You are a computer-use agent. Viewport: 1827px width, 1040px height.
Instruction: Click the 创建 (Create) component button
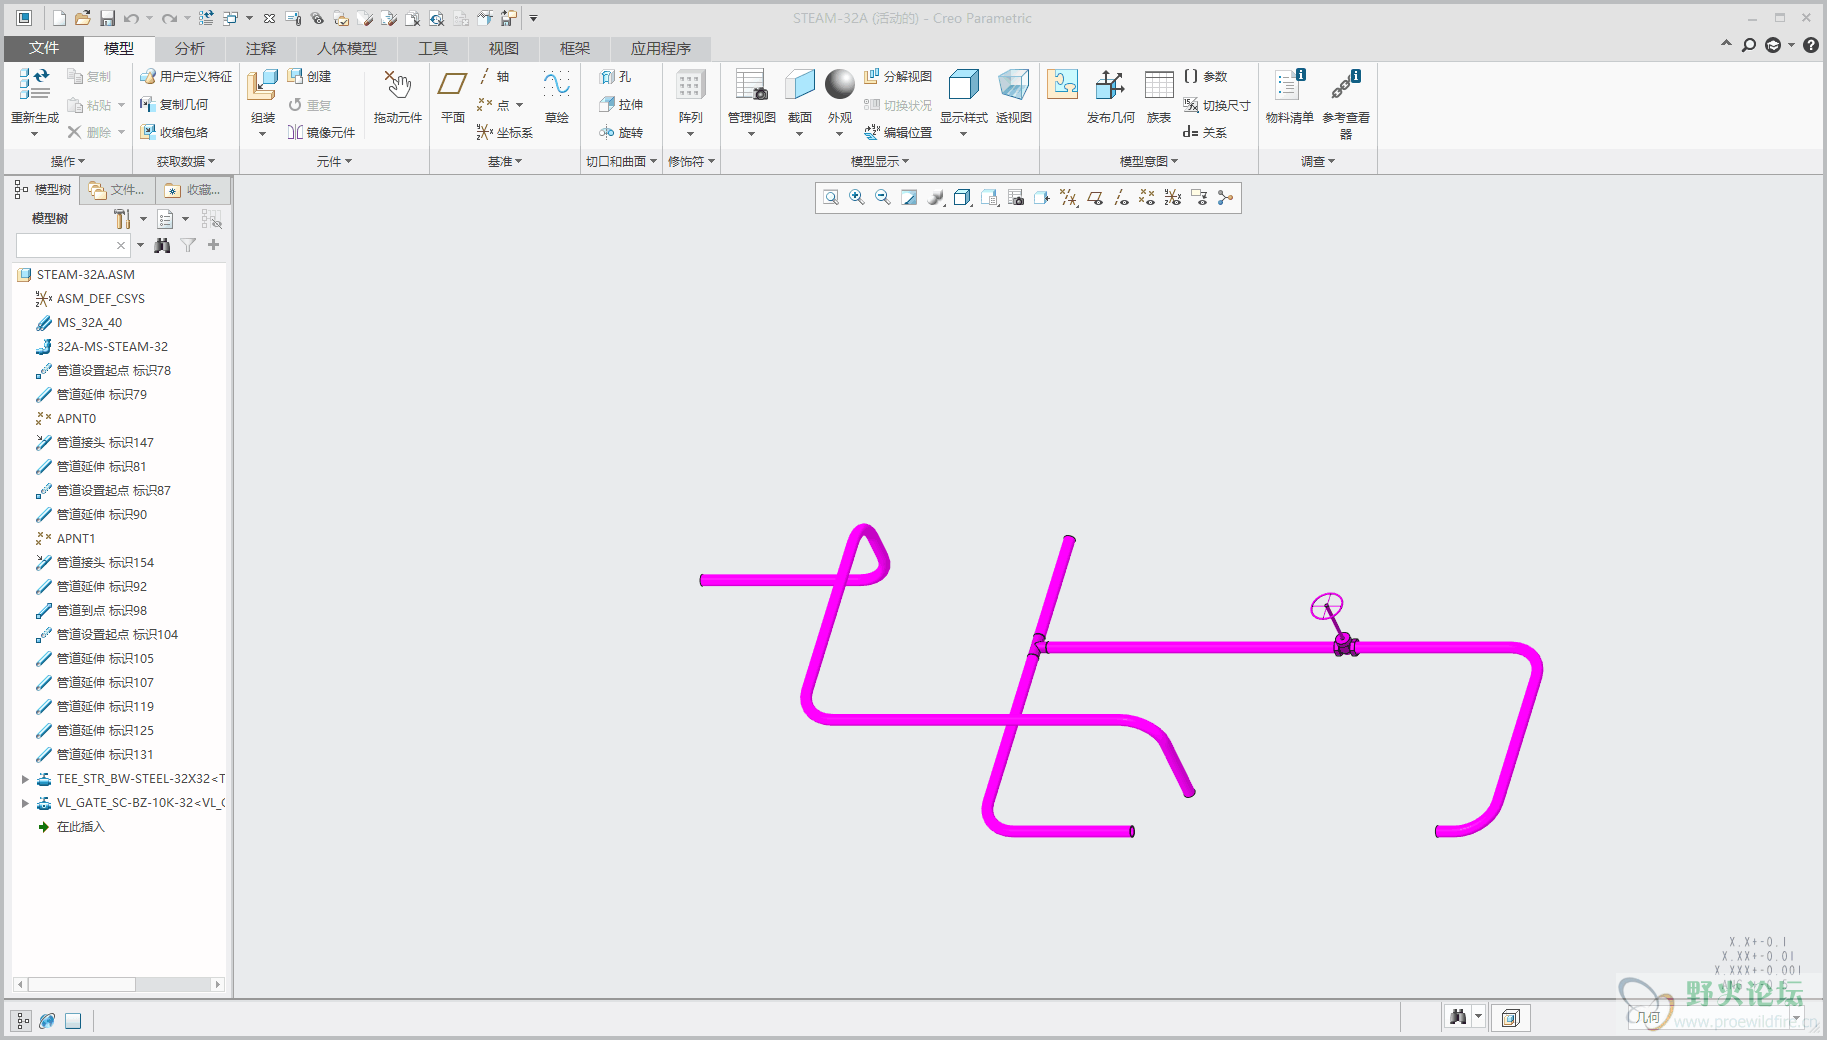point(309,77)
